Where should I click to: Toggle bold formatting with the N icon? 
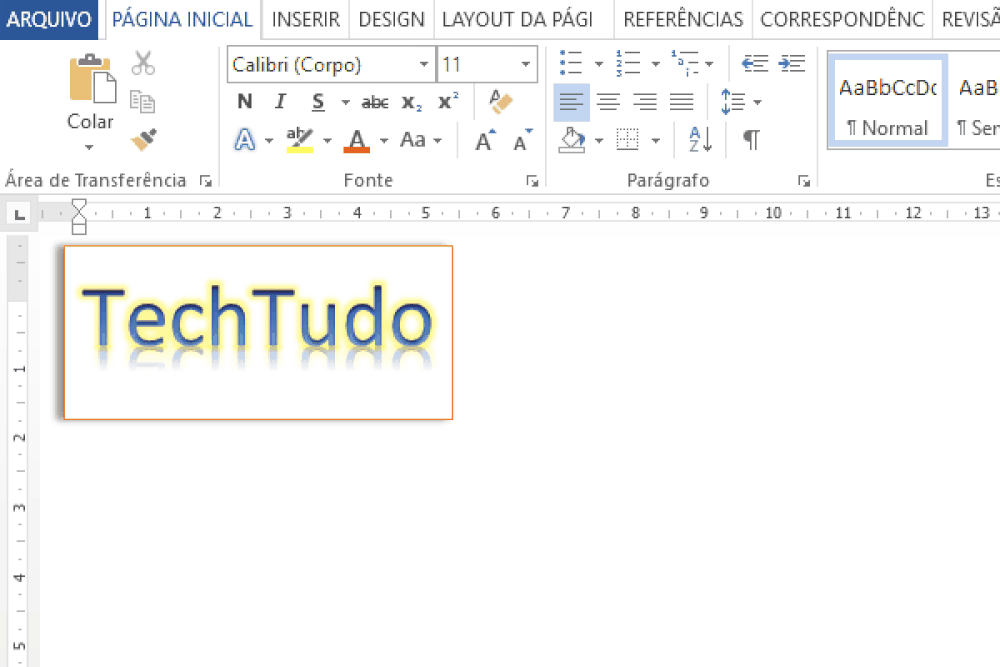[x=244, y=101]
